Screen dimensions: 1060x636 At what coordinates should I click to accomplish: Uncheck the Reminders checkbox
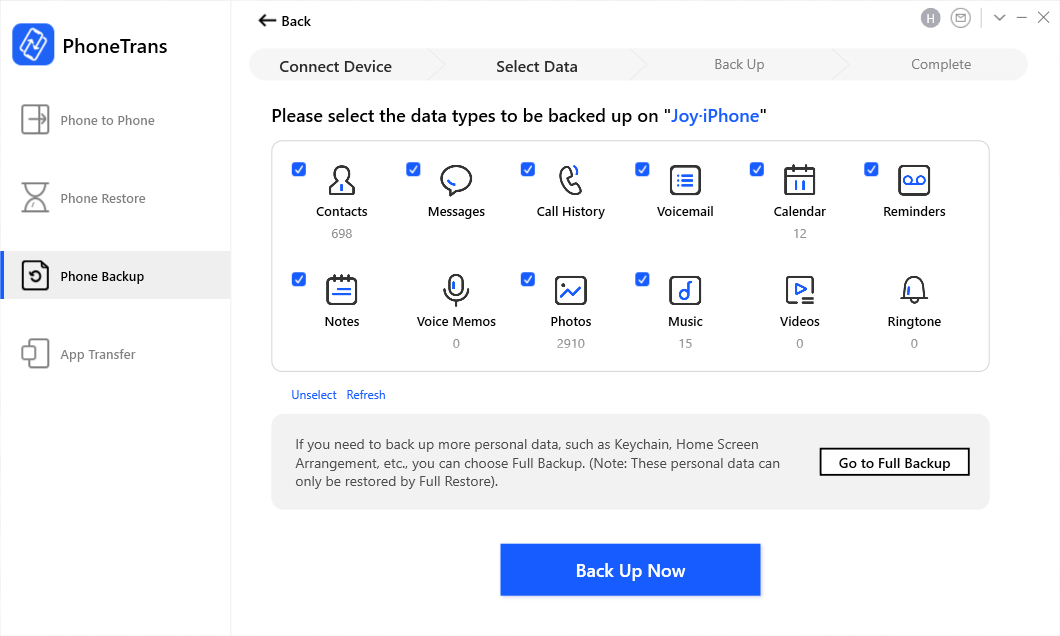tap(871, 169)
